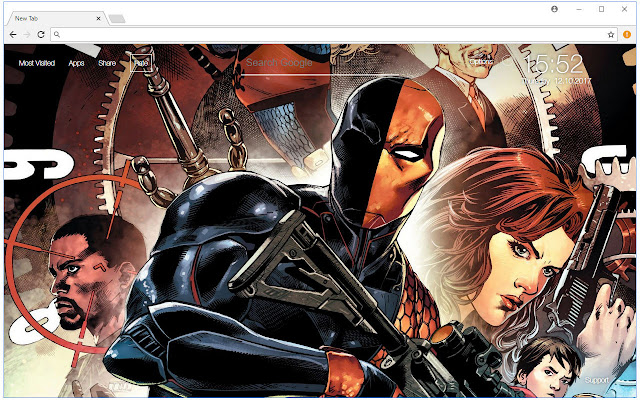Viewport: 640px width, 400px height.
Task: Open the Options link
Action: point(481,62)
